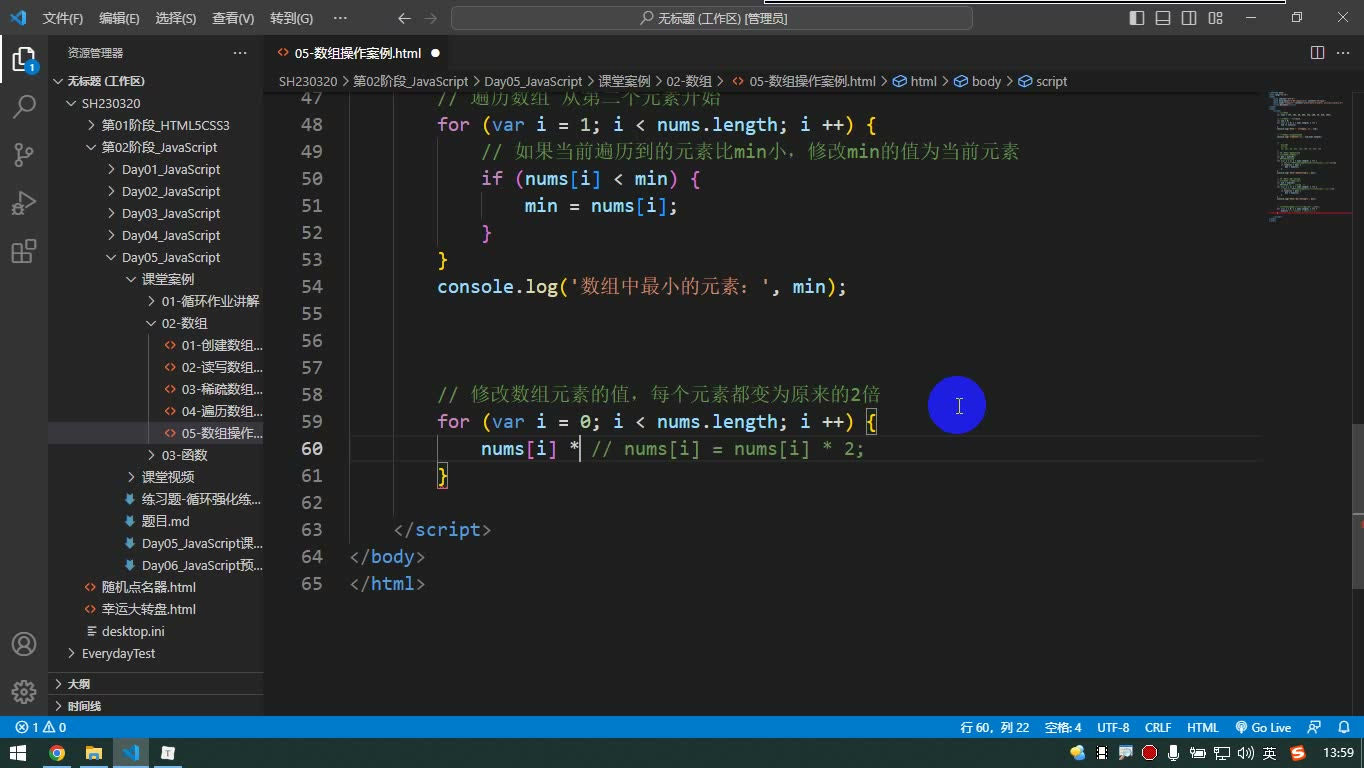The height and width of the screenshot is (768, 1364).
Task: Click the notifications bell in status bar
Action: coord(1343,728)
